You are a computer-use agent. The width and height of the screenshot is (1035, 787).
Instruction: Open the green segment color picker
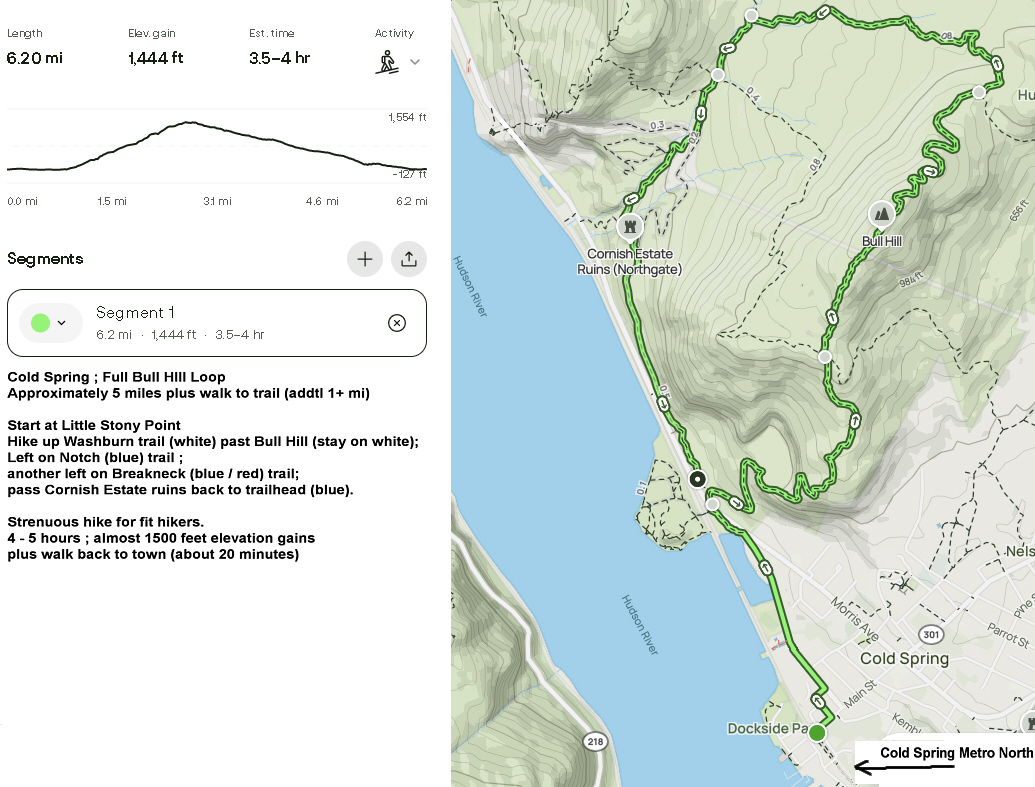41,322
